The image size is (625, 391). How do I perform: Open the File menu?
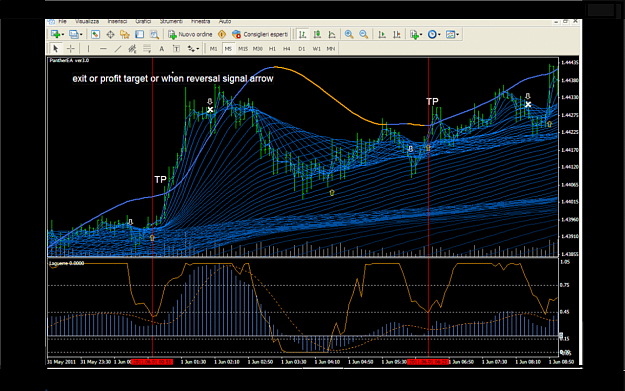coord(63,21)
